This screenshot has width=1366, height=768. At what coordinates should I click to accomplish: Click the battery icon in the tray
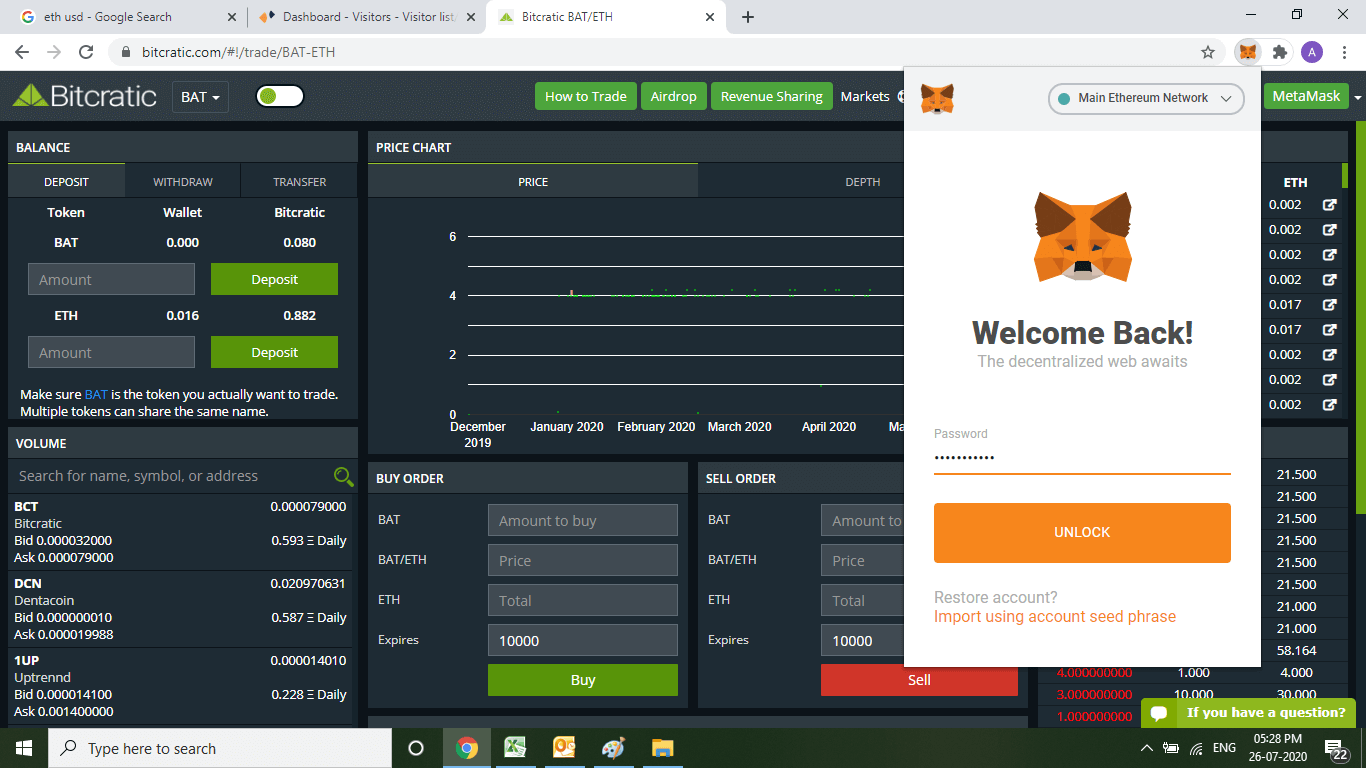pos(1171,748)
